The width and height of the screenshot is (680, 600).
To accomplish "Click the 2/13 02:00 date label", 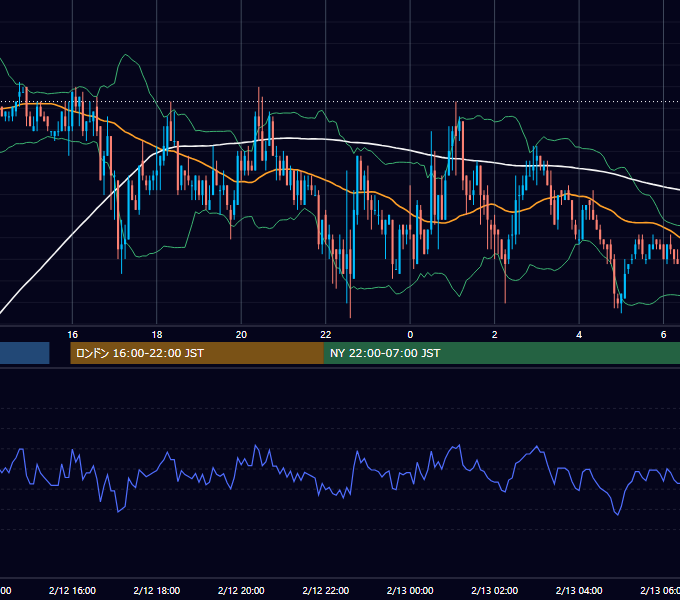I will click(494, 590).
